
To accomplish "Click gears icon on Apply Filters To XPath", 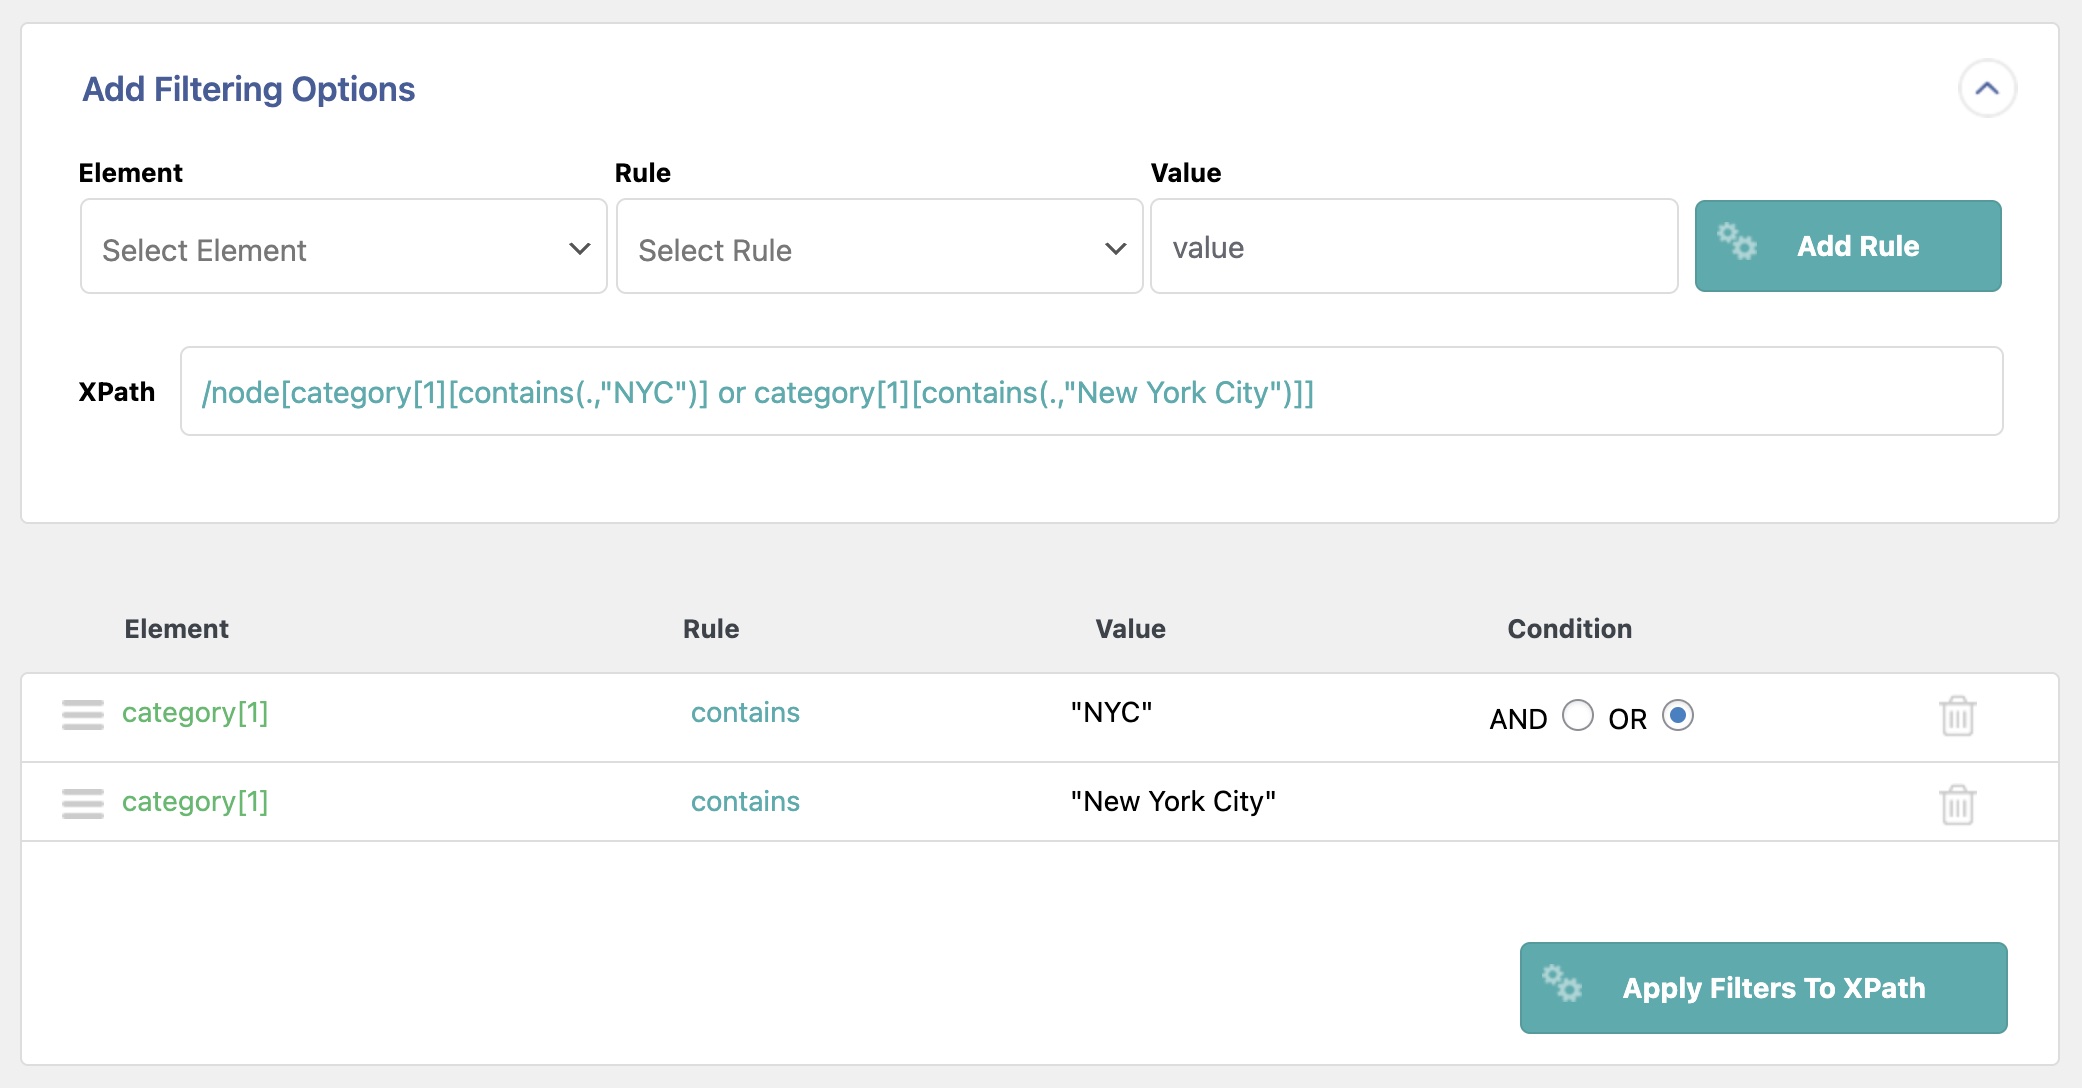I will 1562,984.
